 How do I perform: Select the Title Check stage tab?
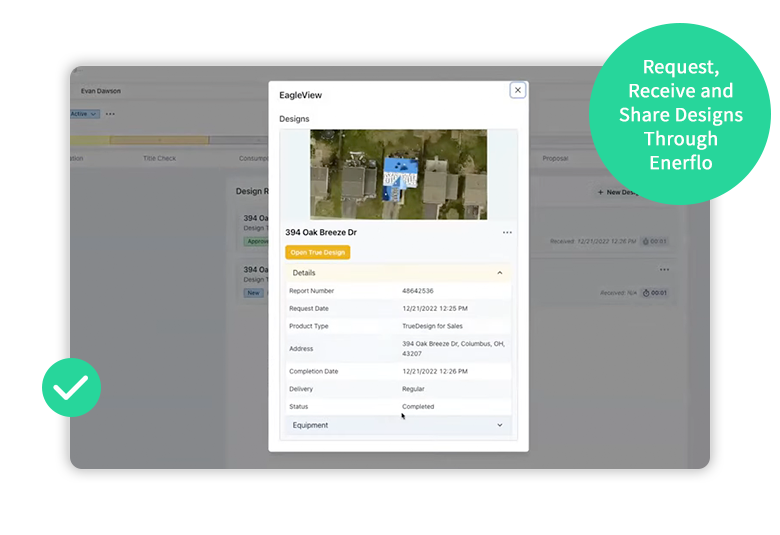click(159, 158)
